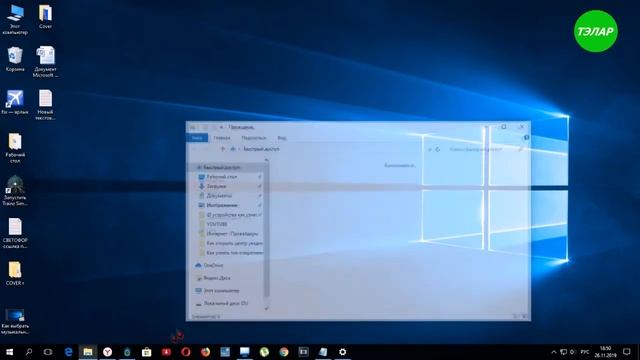
Task: Select OneDrive in the navigation pane
Action: coord(213,265)
